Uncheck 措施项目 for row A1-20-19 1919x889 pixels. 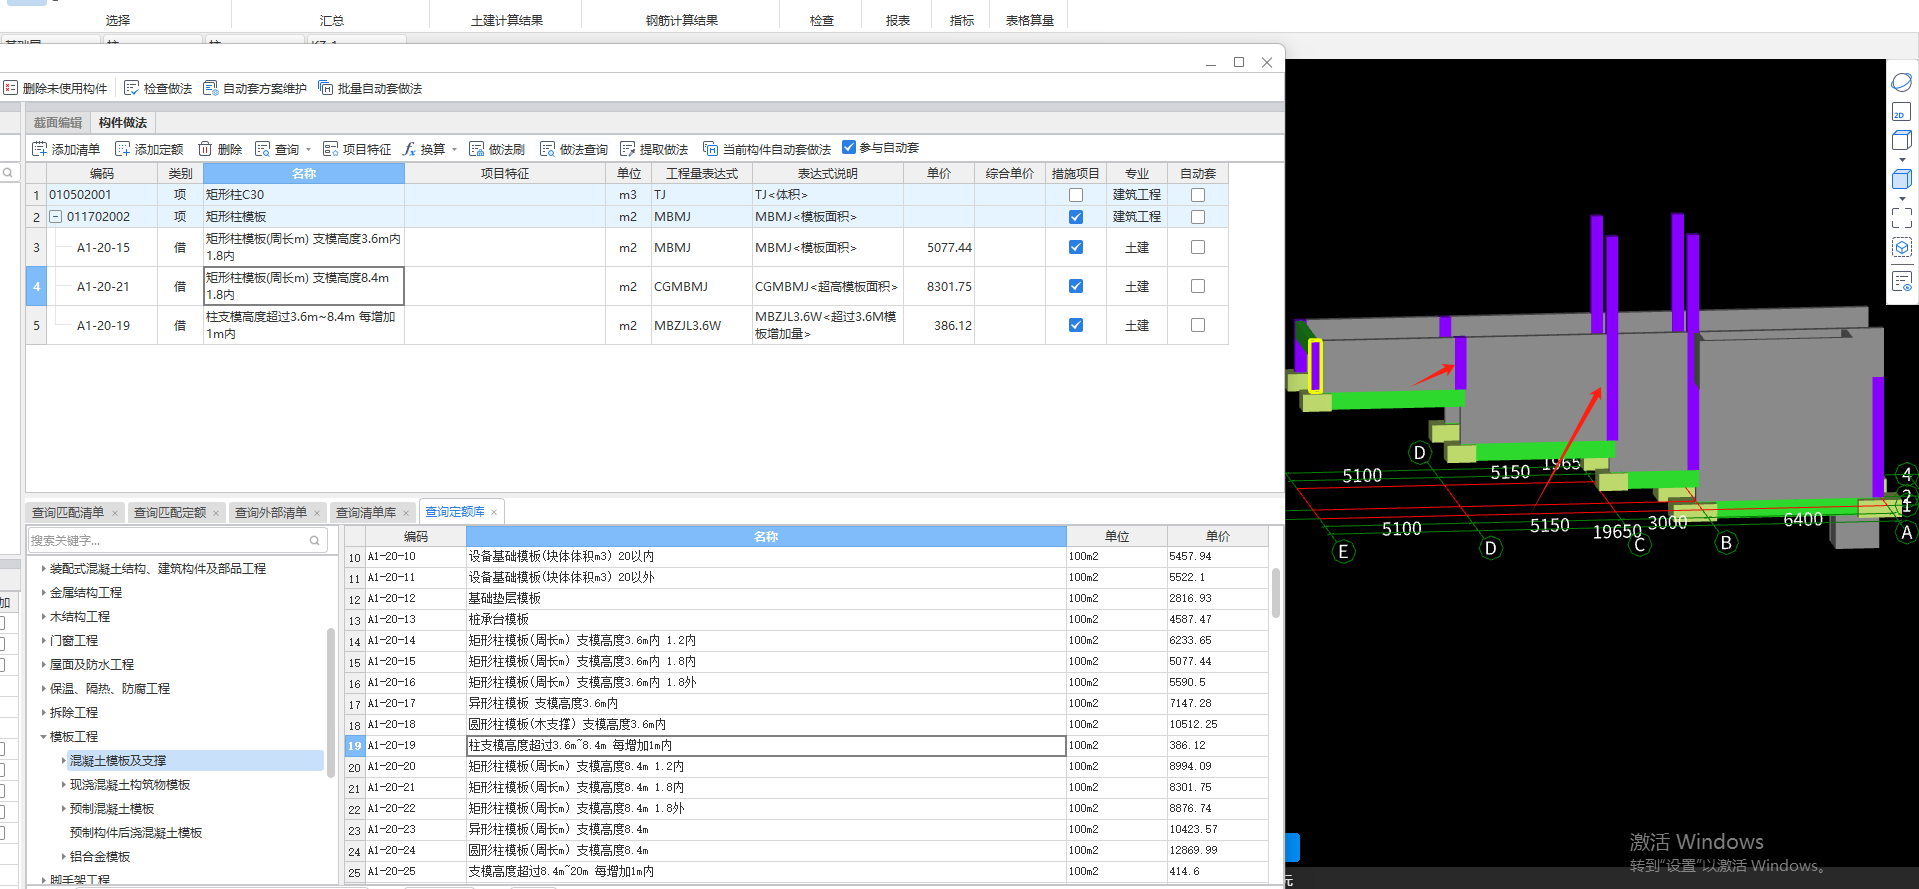[1076, 325]
